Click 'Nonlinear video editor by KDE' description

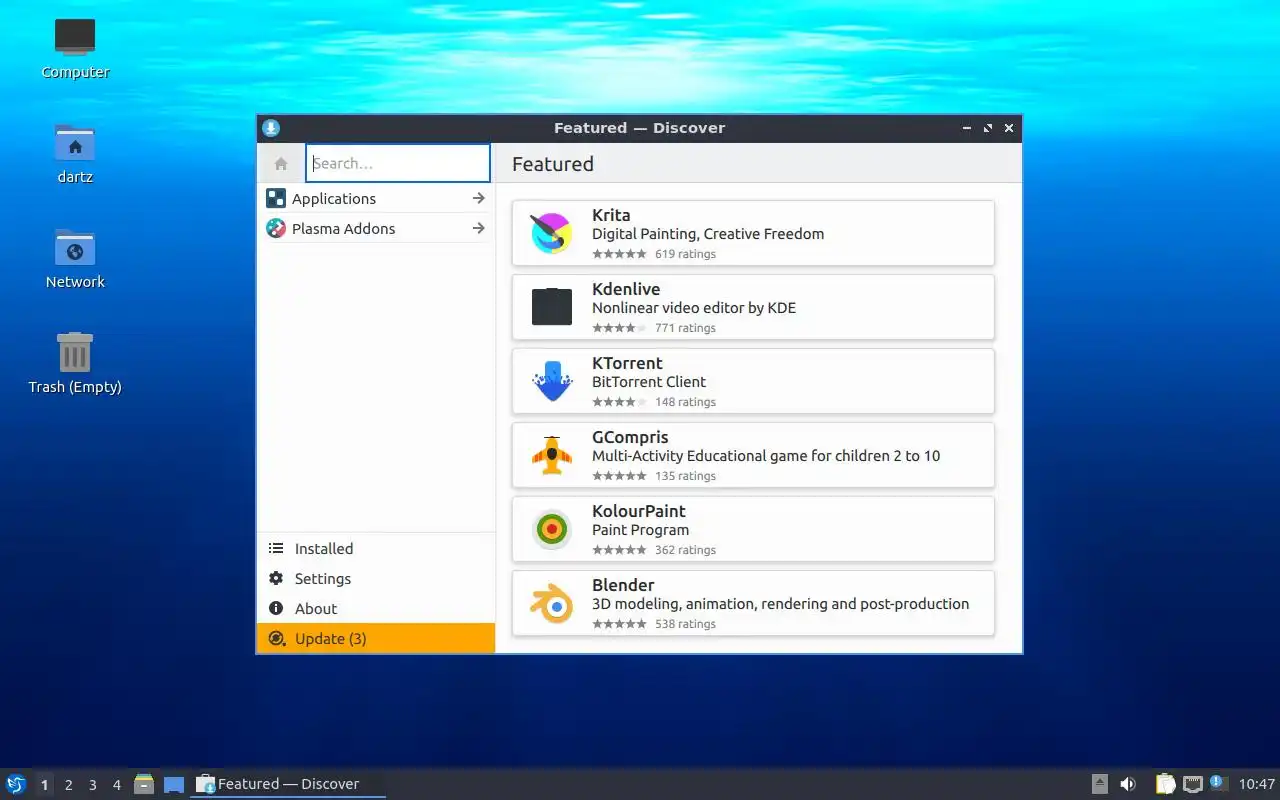(x=694, y=308)
